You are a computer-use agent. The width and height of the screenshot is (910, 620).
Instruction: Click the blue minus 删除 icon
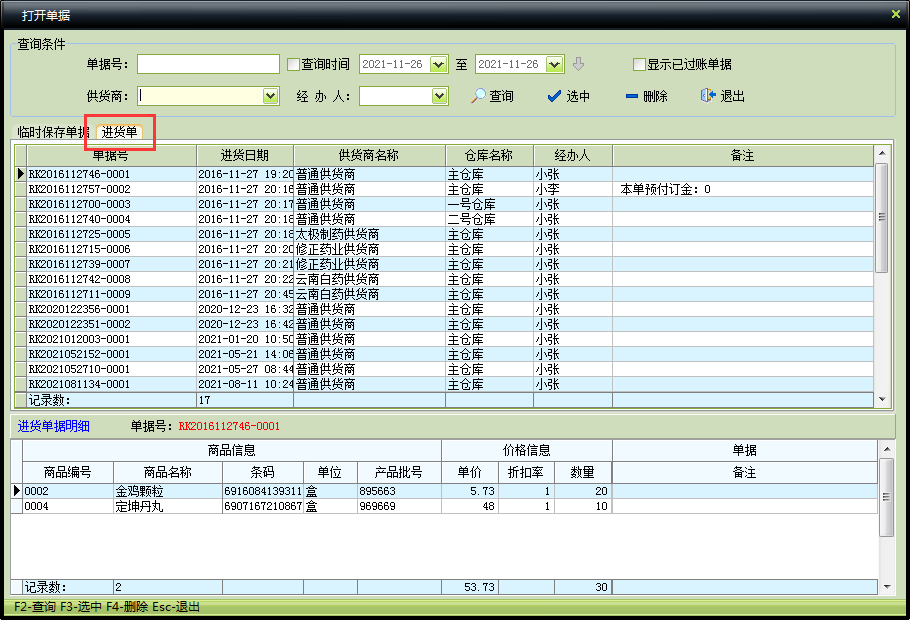[x=631, y=96]
